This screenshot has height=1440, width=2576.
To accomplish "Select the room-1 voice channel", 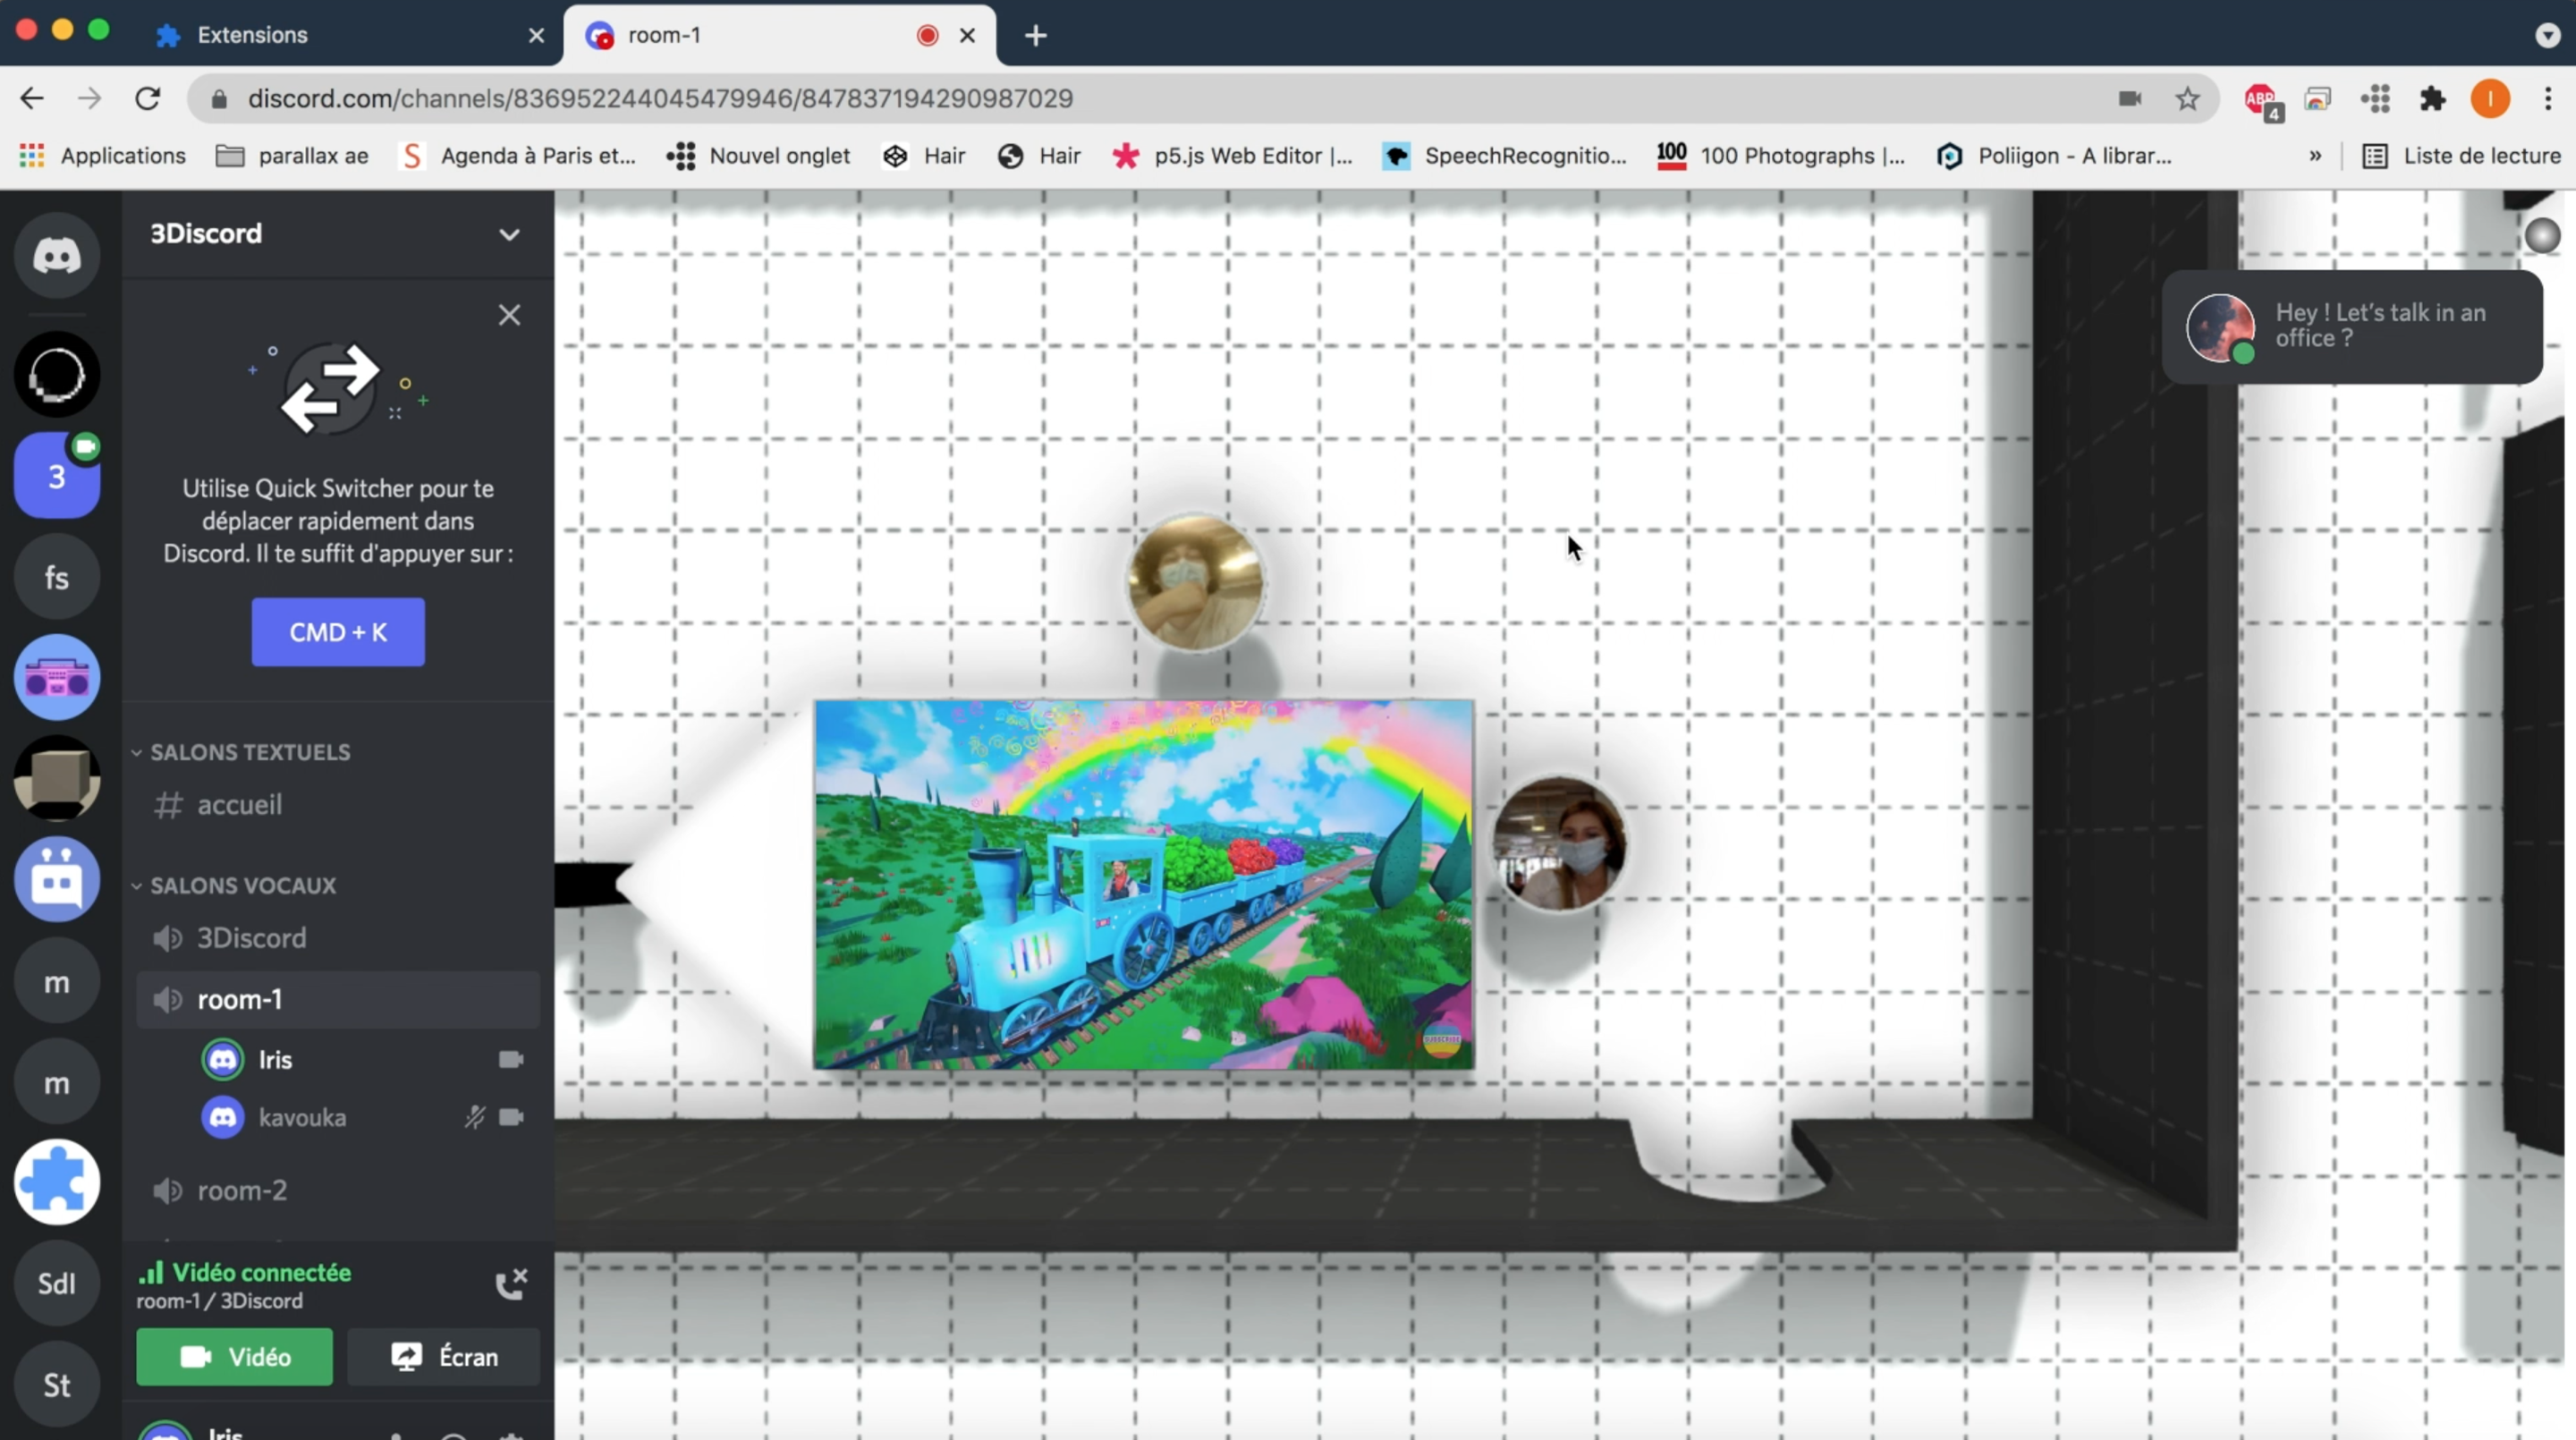I will click(338, 999).
